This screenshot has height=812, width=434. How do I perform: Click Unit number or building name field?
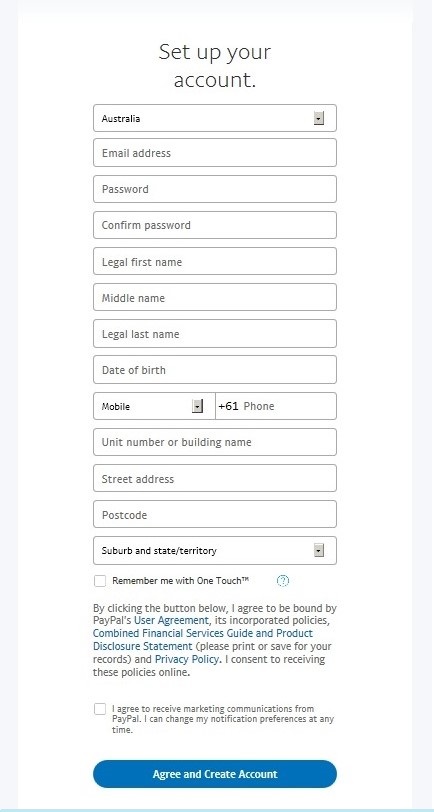tap(215, 442)
